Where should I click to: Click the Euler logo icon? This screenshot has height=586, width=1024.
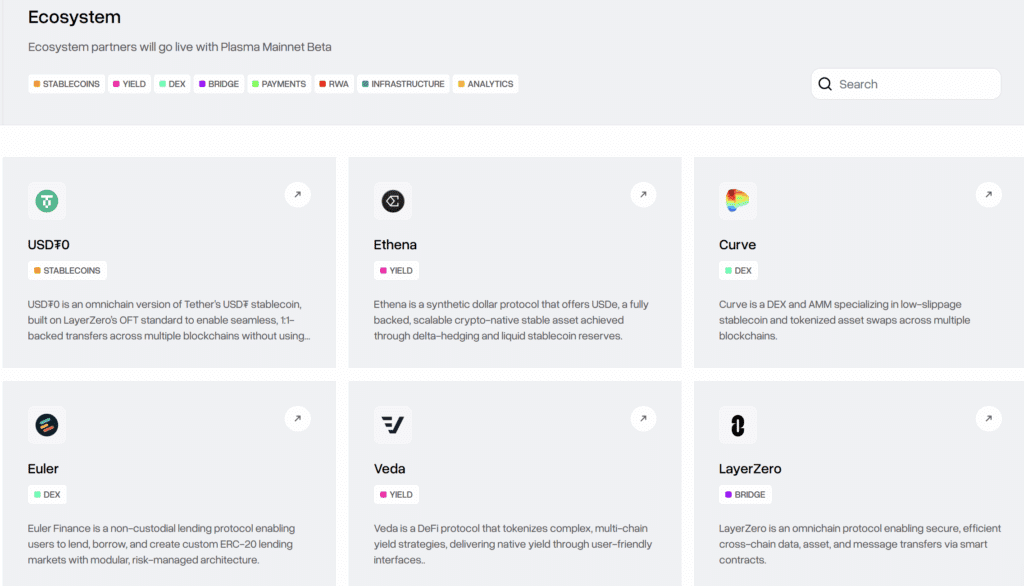click(47, 425)
